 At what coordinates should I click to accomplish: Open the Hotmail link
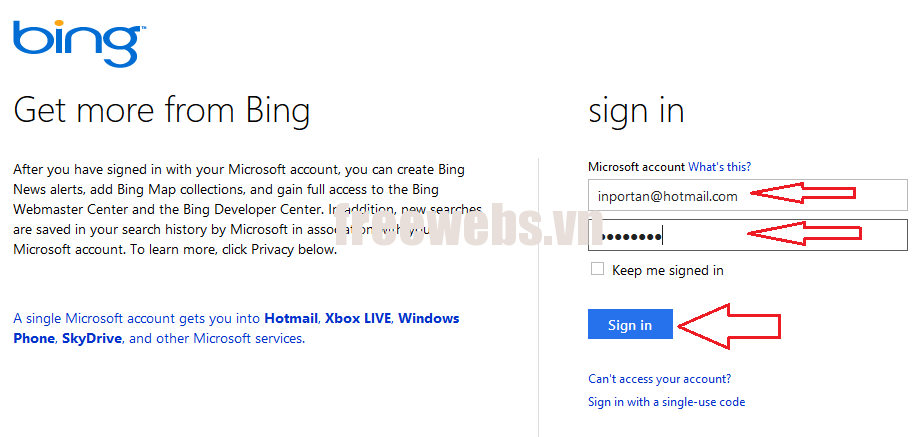[291, 318]
